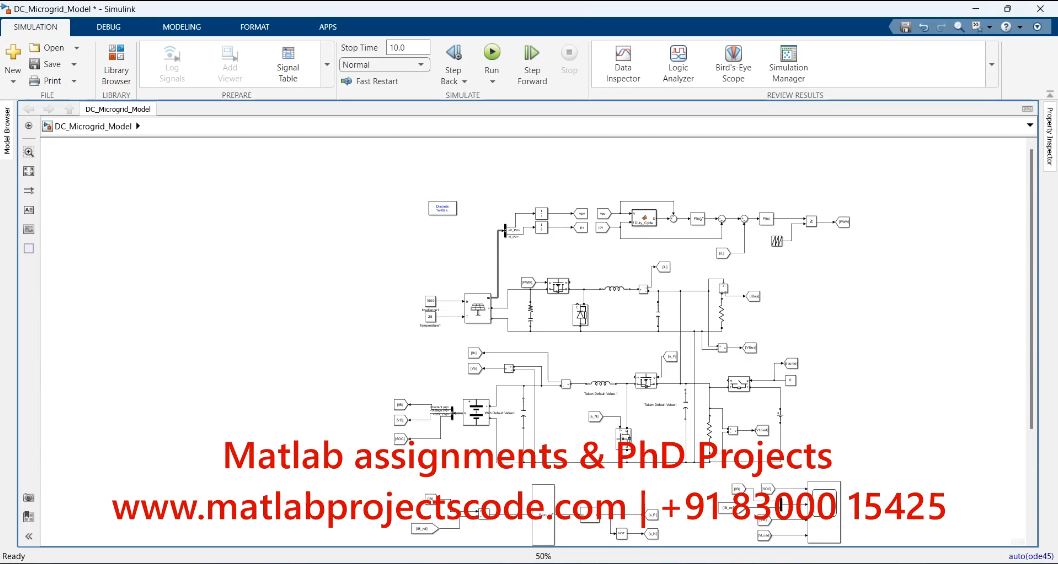Run the simulation
Screen dimensions: 1058x564
tap(492, 53)
